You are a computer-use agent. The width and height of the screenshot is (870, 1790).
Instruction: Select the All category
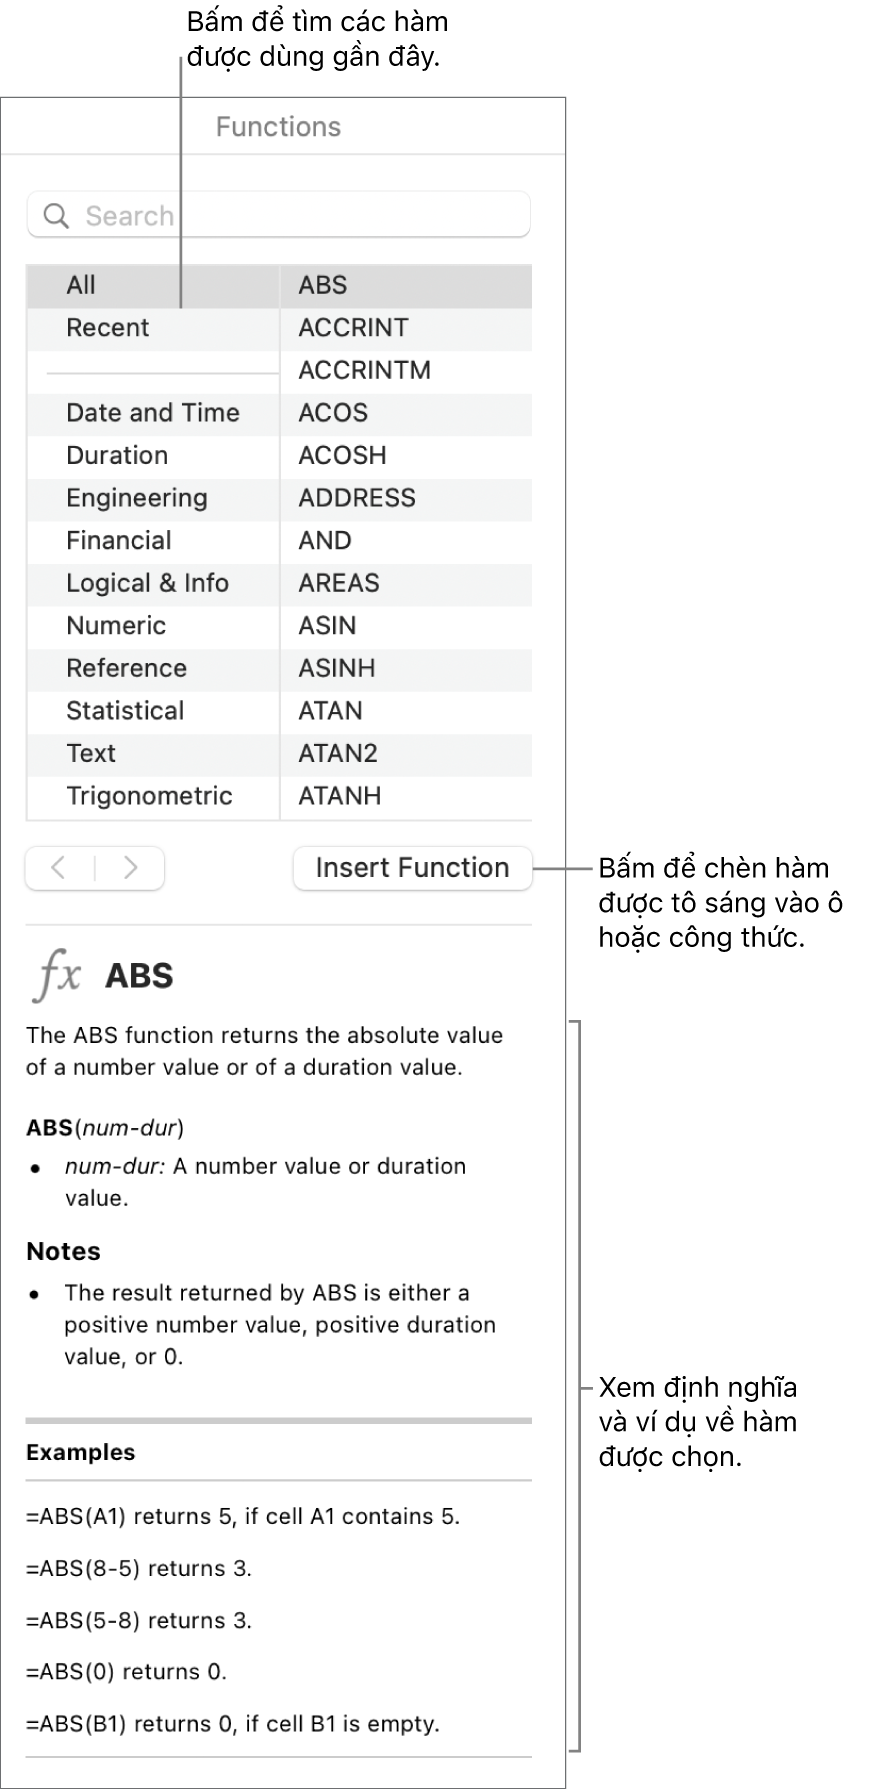81,285
